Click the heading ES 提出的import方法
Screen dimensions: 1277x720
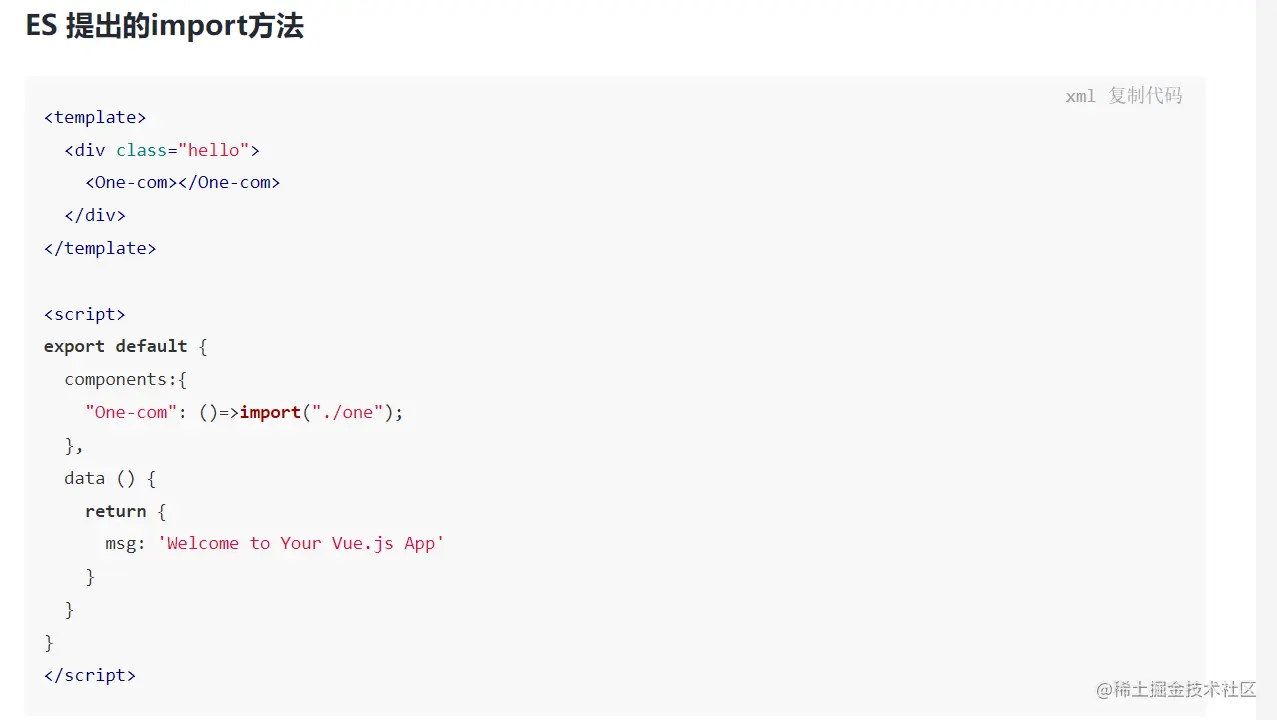click(164, 26)
